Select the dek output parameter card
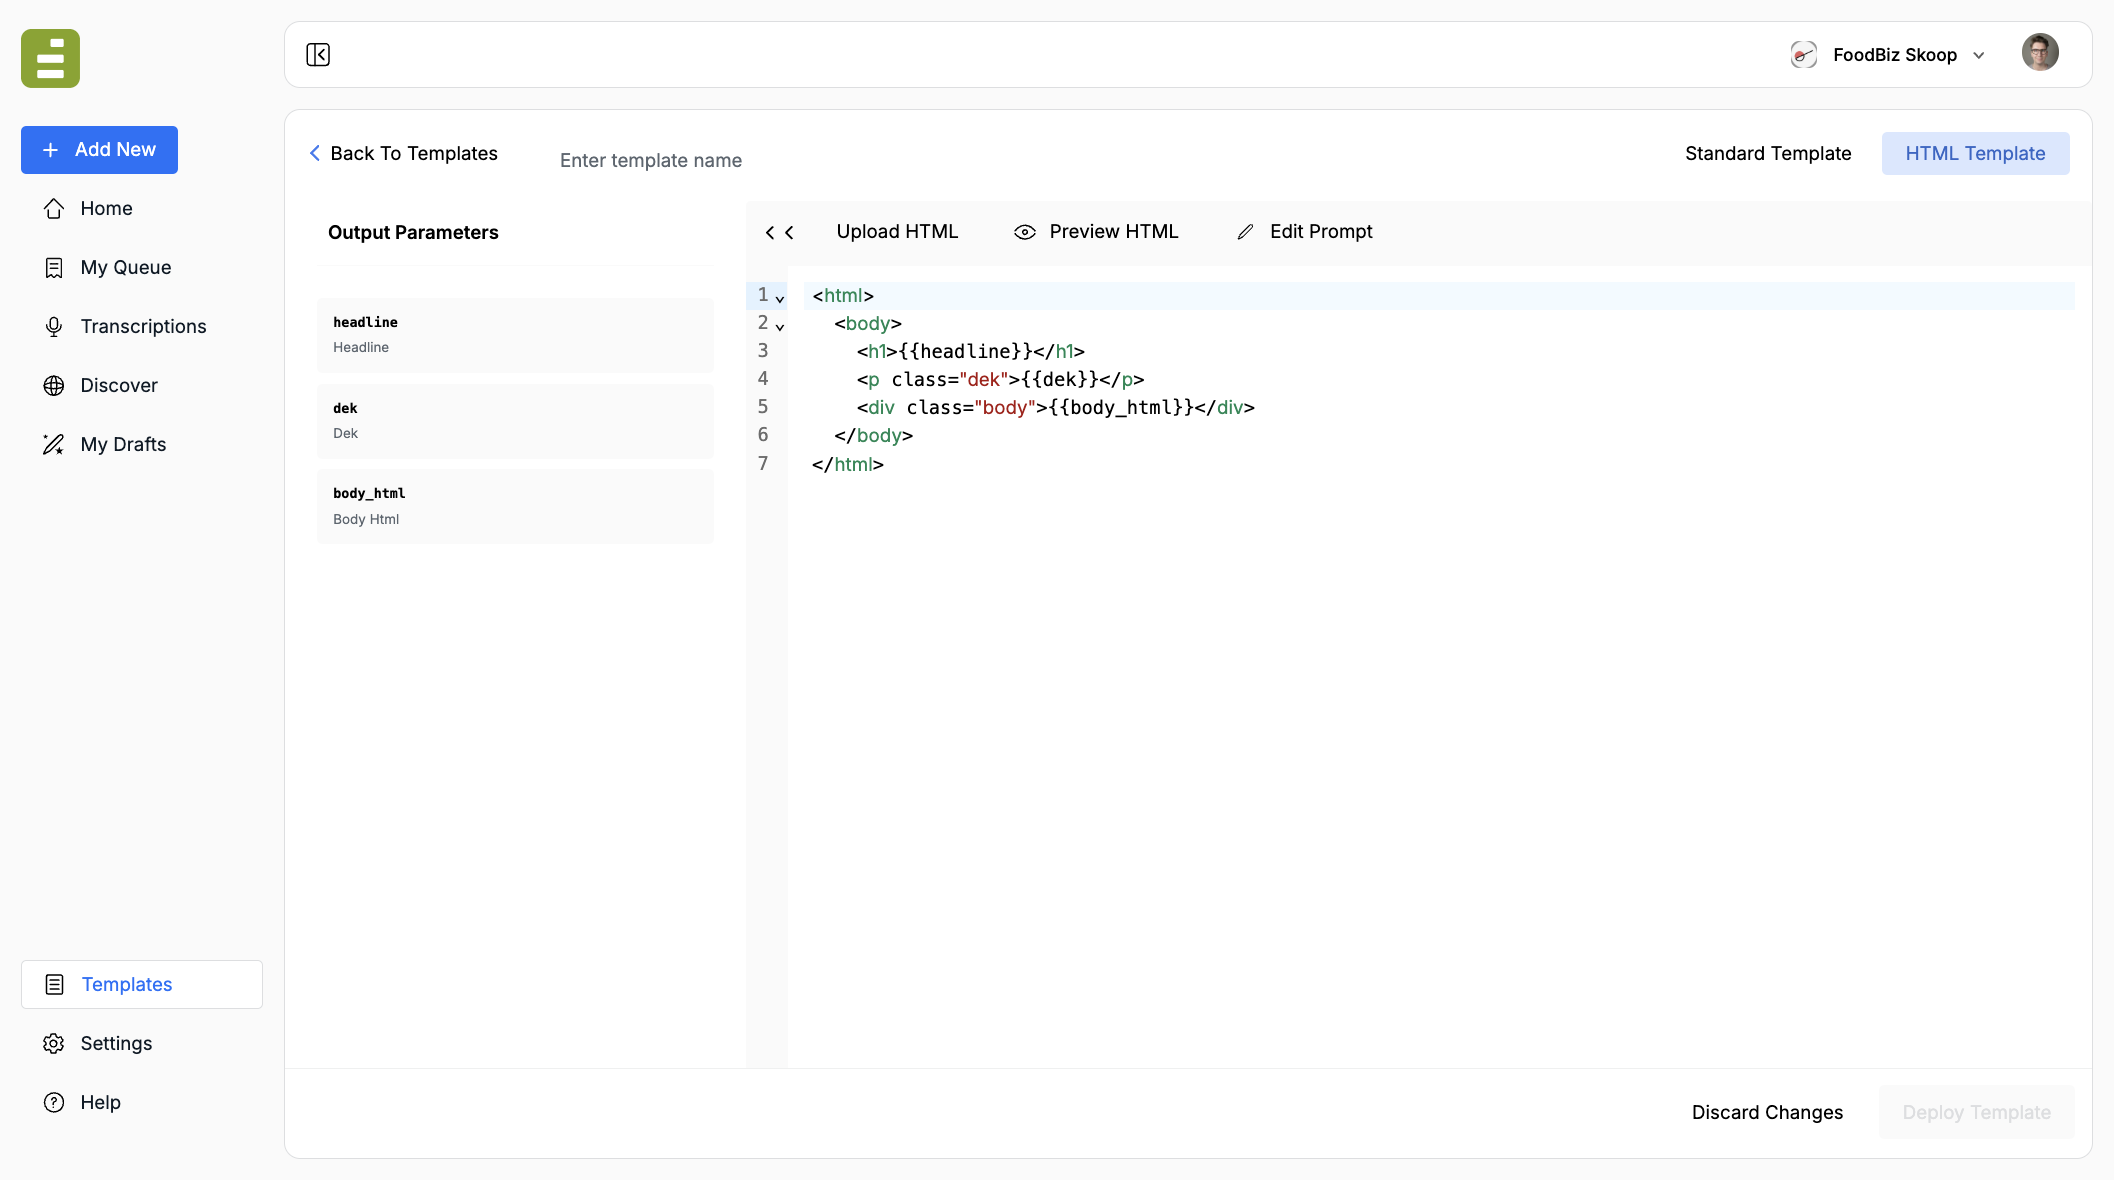2114x1180 pixels. click(x=515, y=421)
